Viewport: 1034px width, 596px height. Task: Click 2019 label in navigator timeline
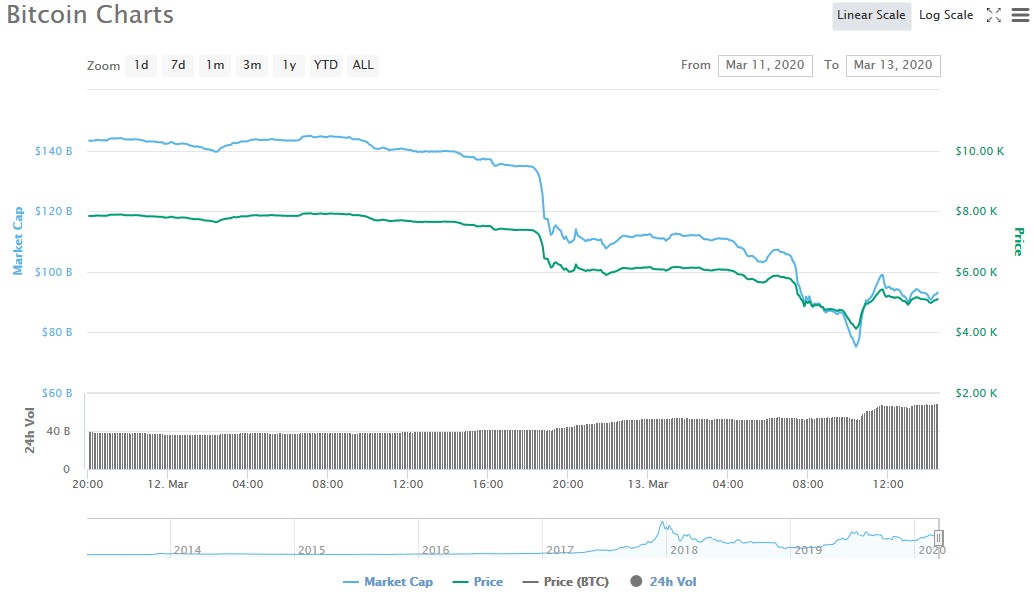808,550
